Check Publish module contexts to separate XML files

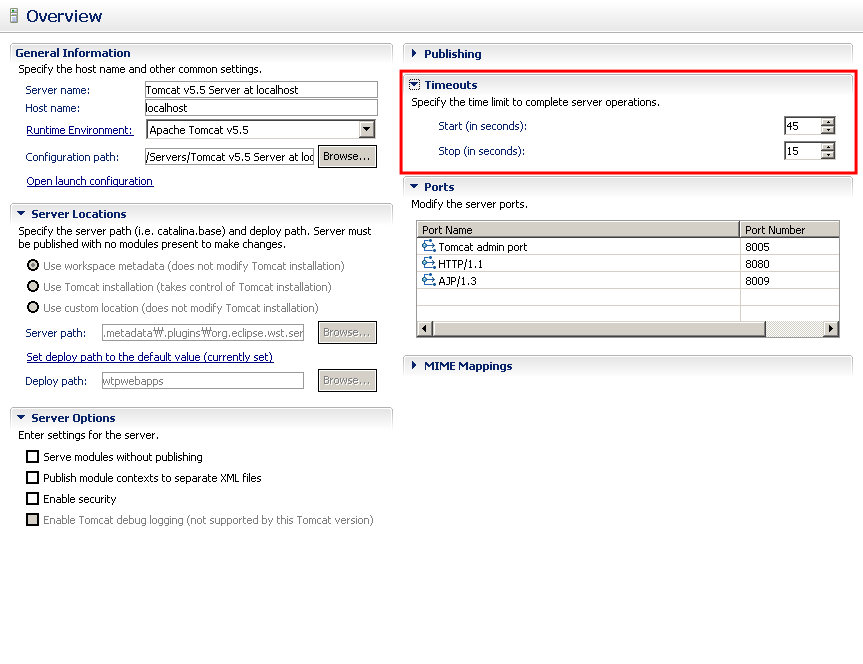click(x=32, y=477)
